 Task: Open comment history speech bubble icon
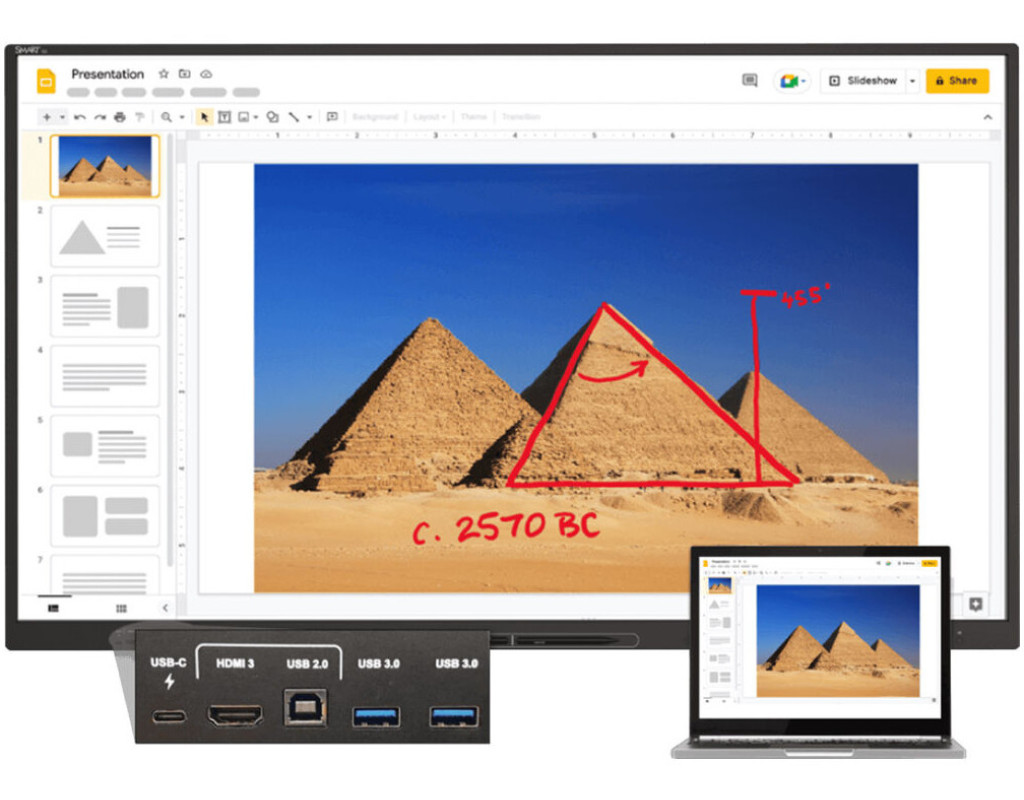(749, 81)
